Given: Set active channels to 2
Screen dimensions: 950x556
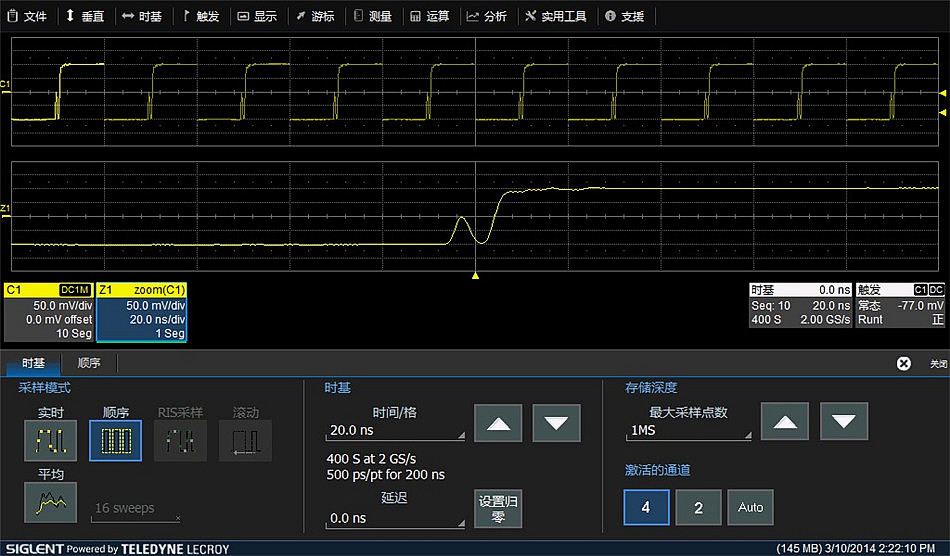Looking at the screenshot, I should coord(698,507).
